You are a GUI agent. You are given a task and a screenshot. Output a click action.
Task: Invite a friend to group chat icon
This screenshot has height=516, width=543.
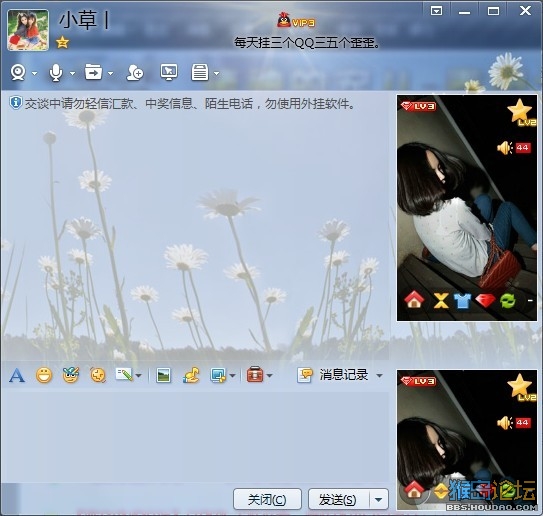[x=135, y=73]
